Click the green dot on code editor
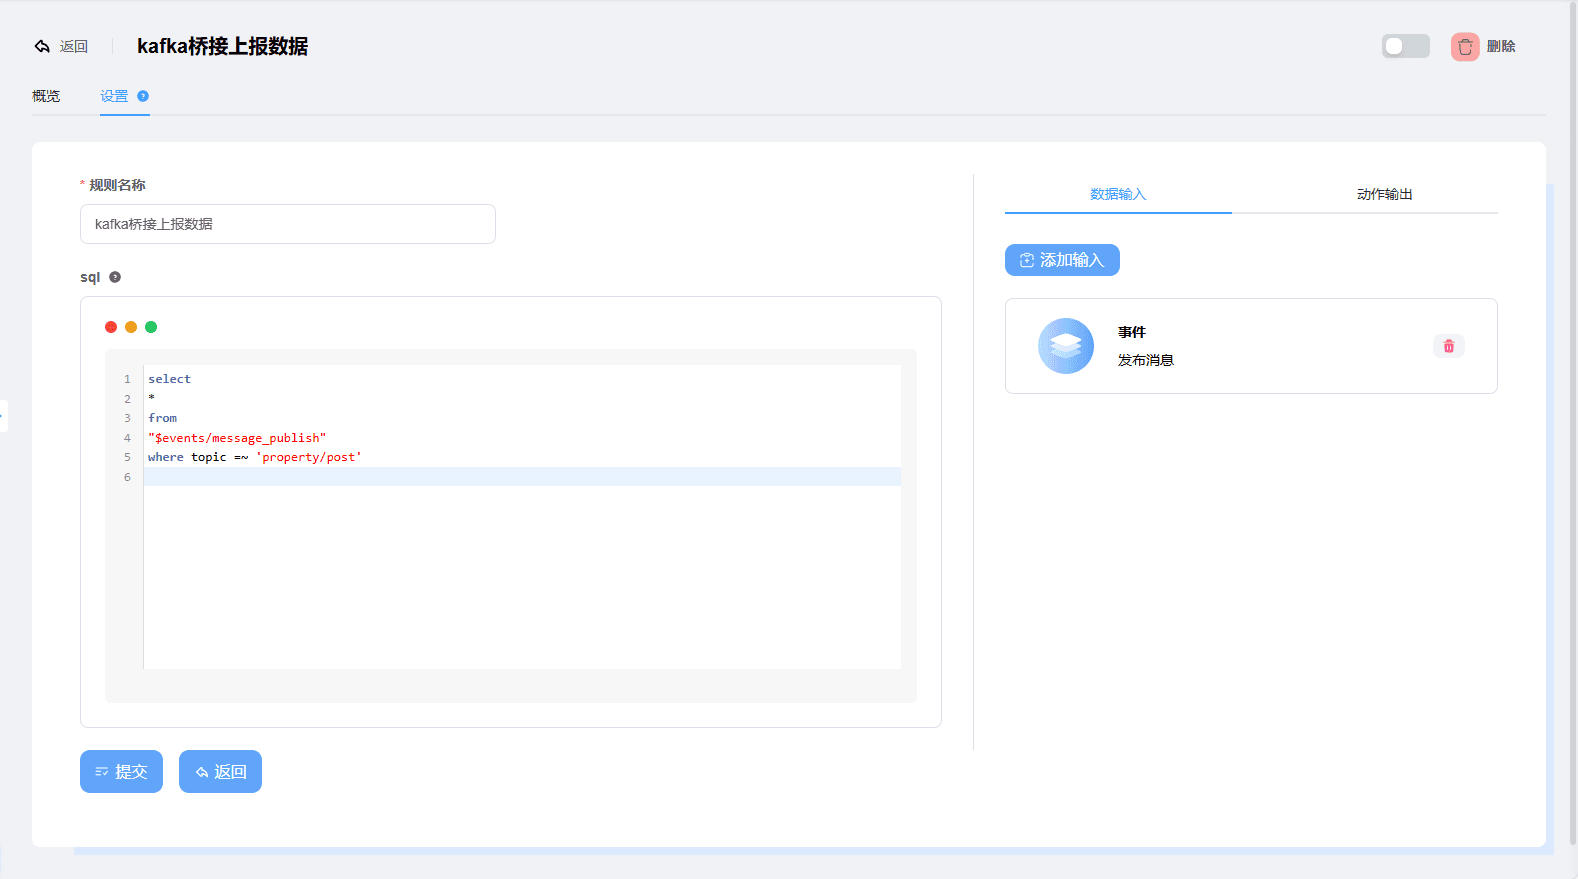Screen dimensions: 1578x879 (x=151, y=327)
